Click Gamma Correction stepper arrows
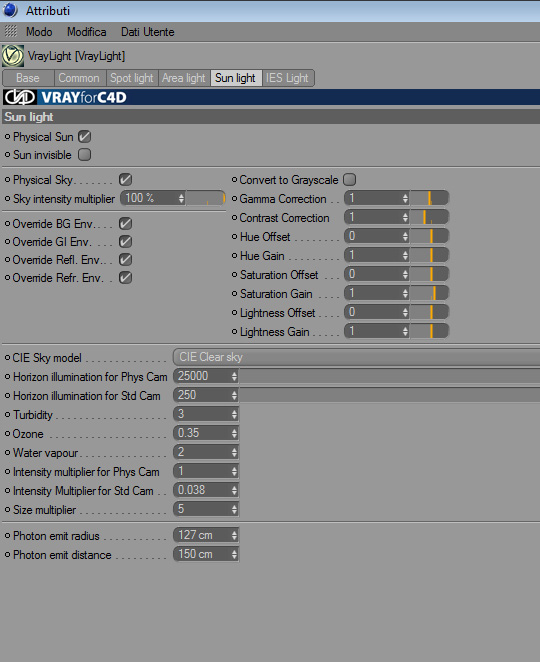 click(x=405, y=198)
